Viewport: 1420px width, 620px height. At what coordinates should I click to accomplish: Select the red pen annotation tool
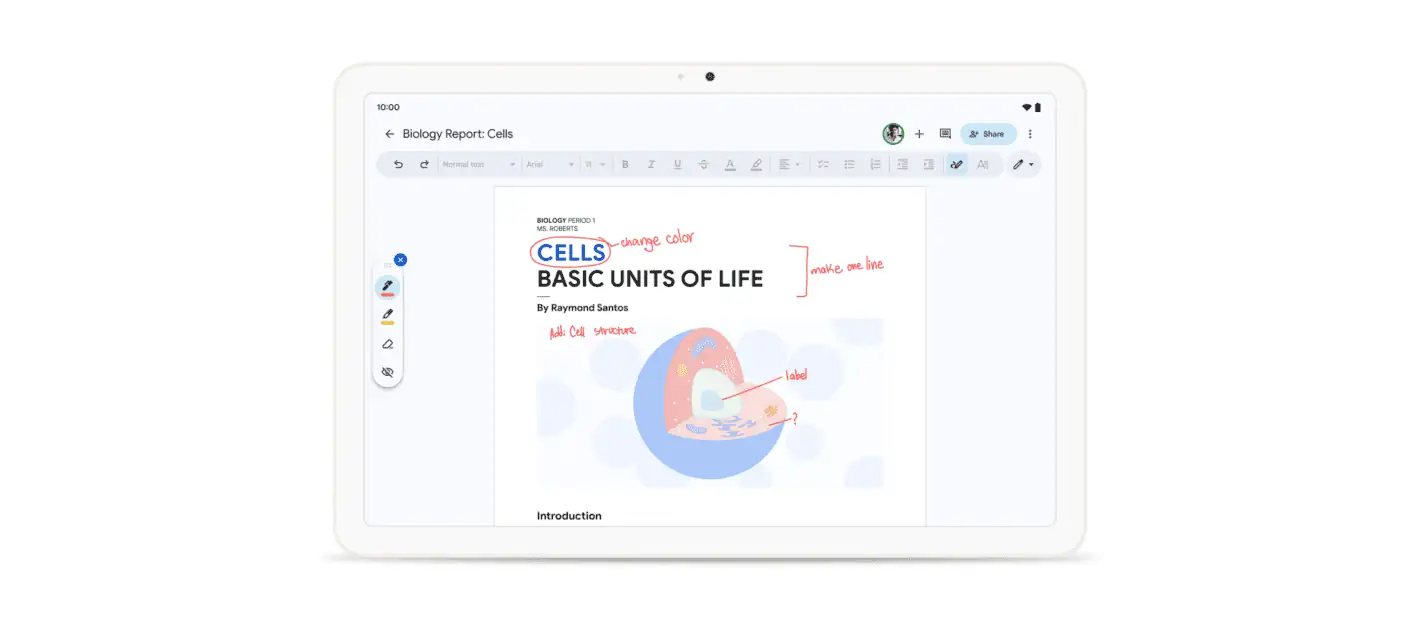[x=388, y=287]
